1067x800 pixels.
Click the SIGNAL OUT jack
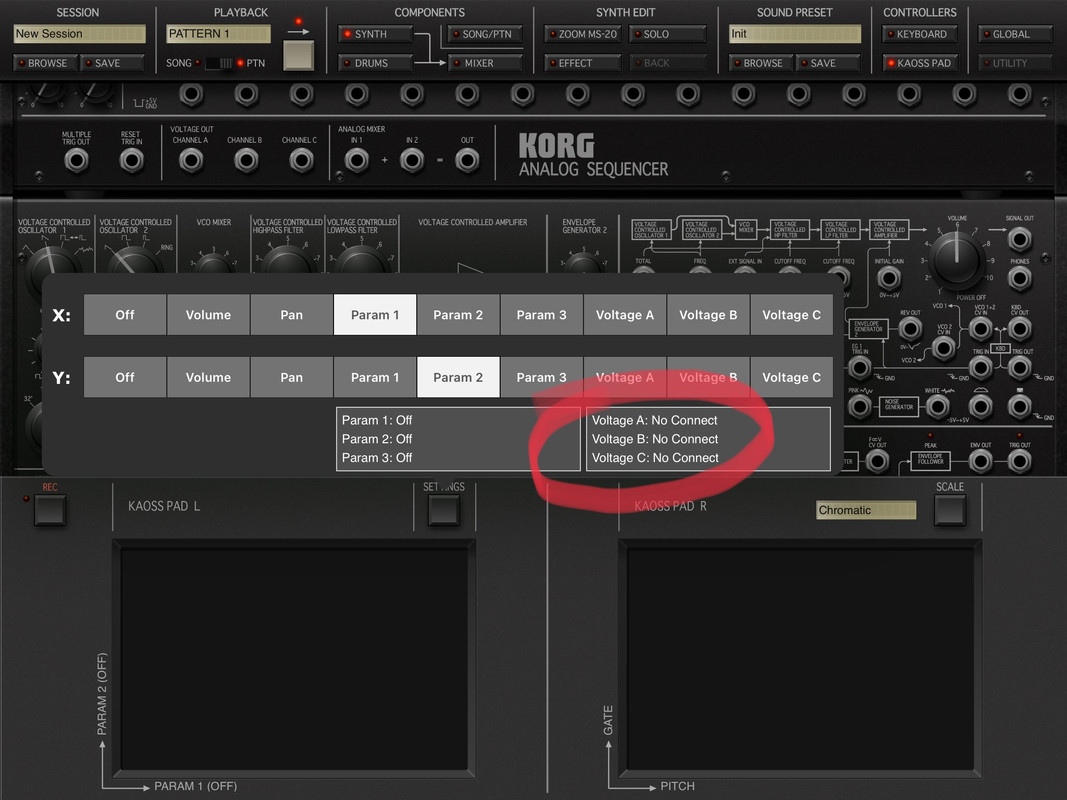pos(1019,239)
